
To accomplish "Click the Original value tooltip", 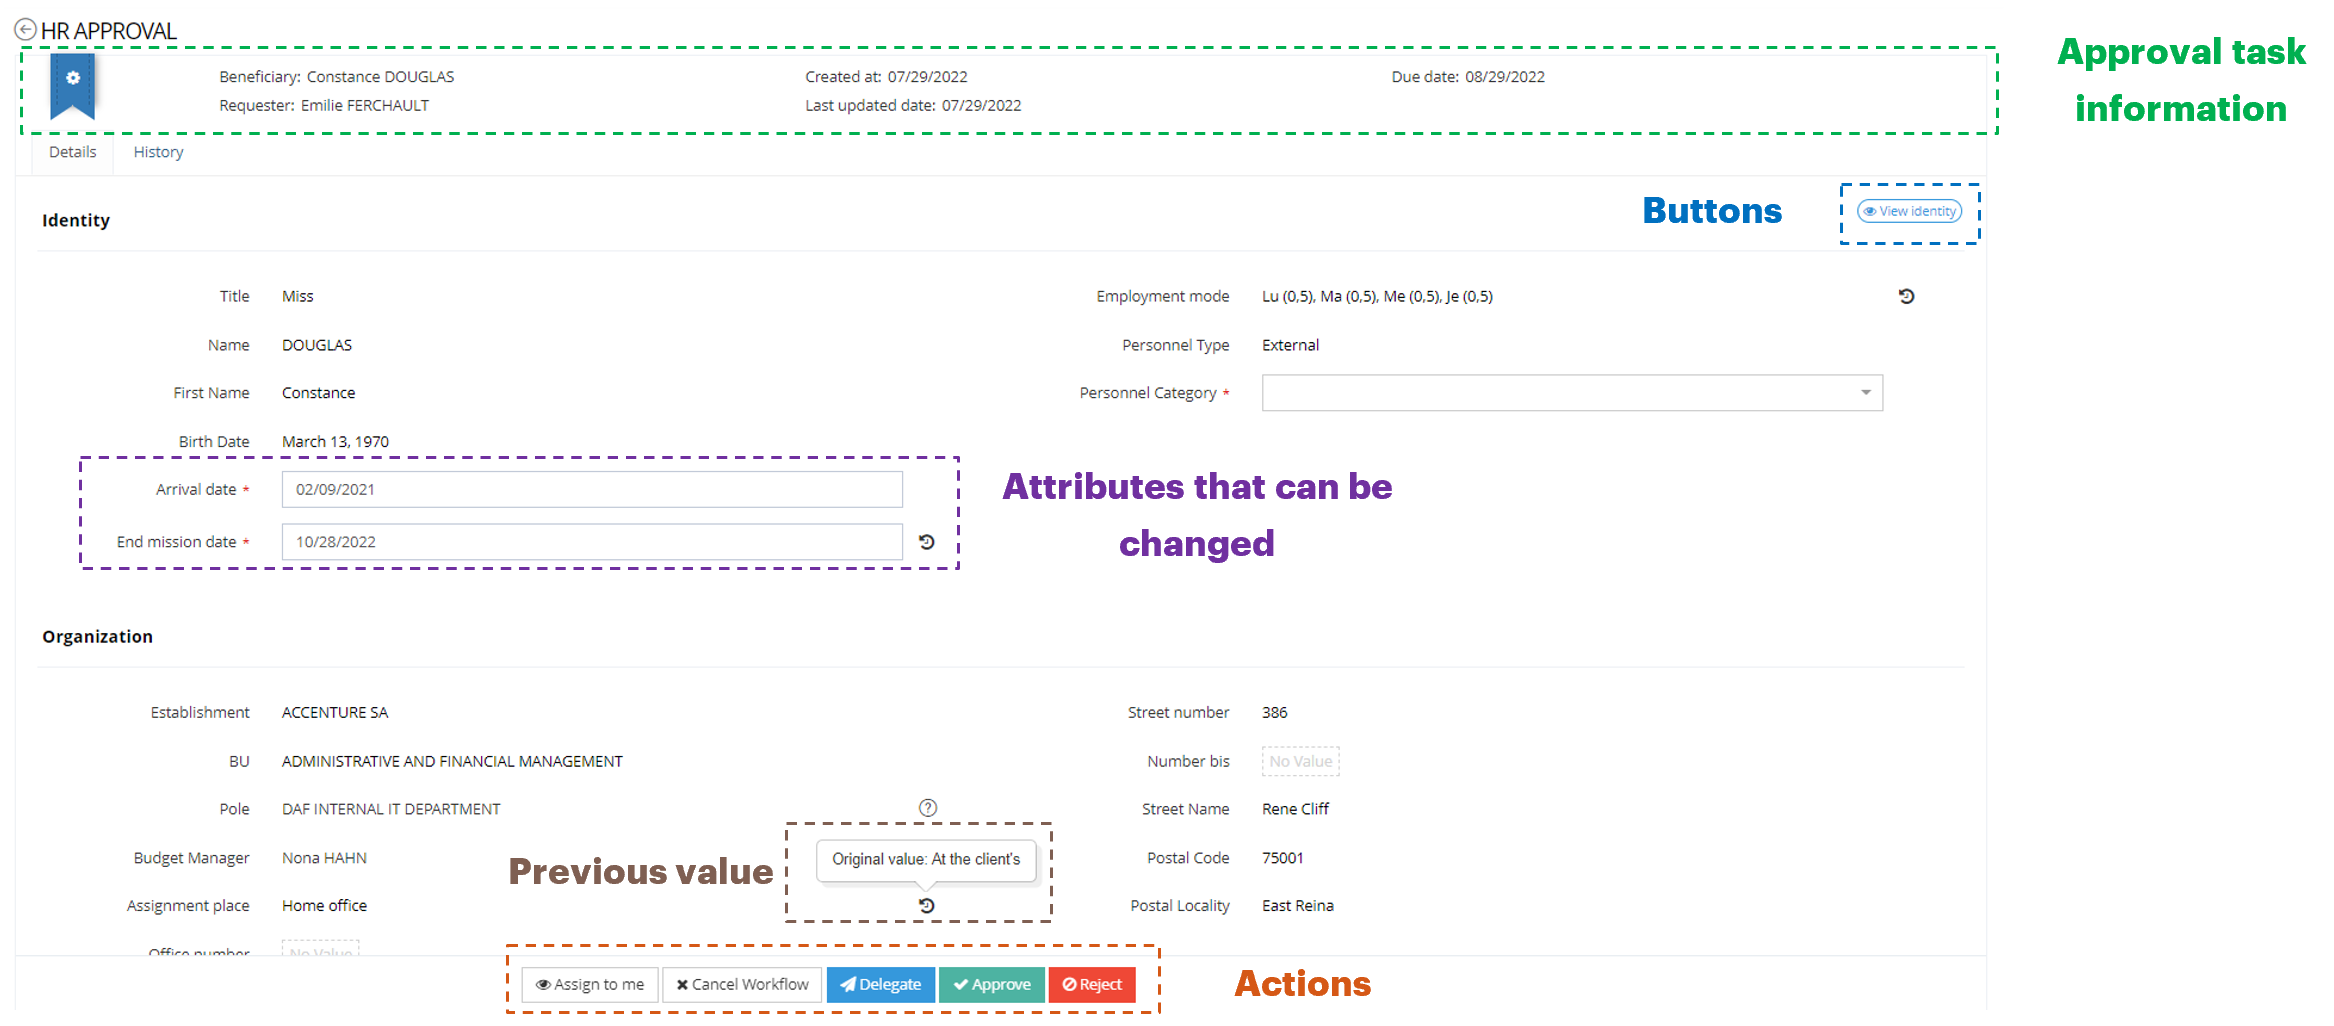I will 926,860.
